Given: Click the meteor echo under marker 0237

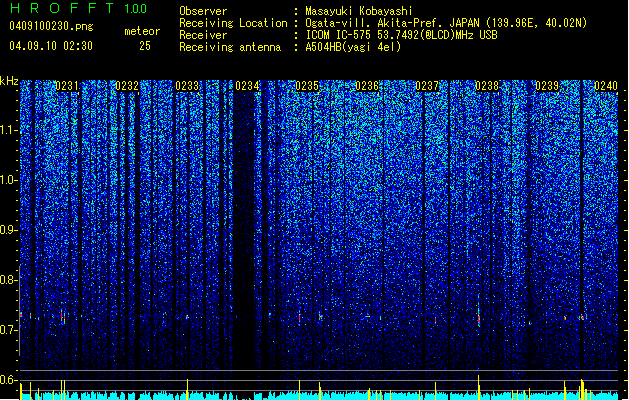Looking at the screenshot, I should (436, 320).
